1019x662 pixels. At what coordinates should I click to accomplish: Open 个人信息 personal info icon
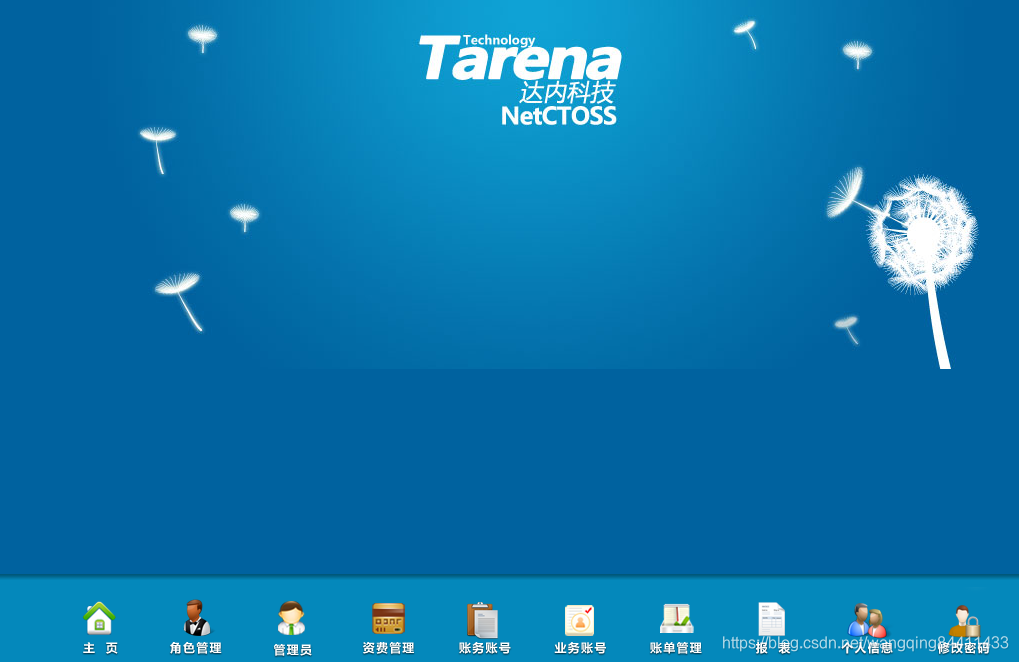tap(868, 620)
